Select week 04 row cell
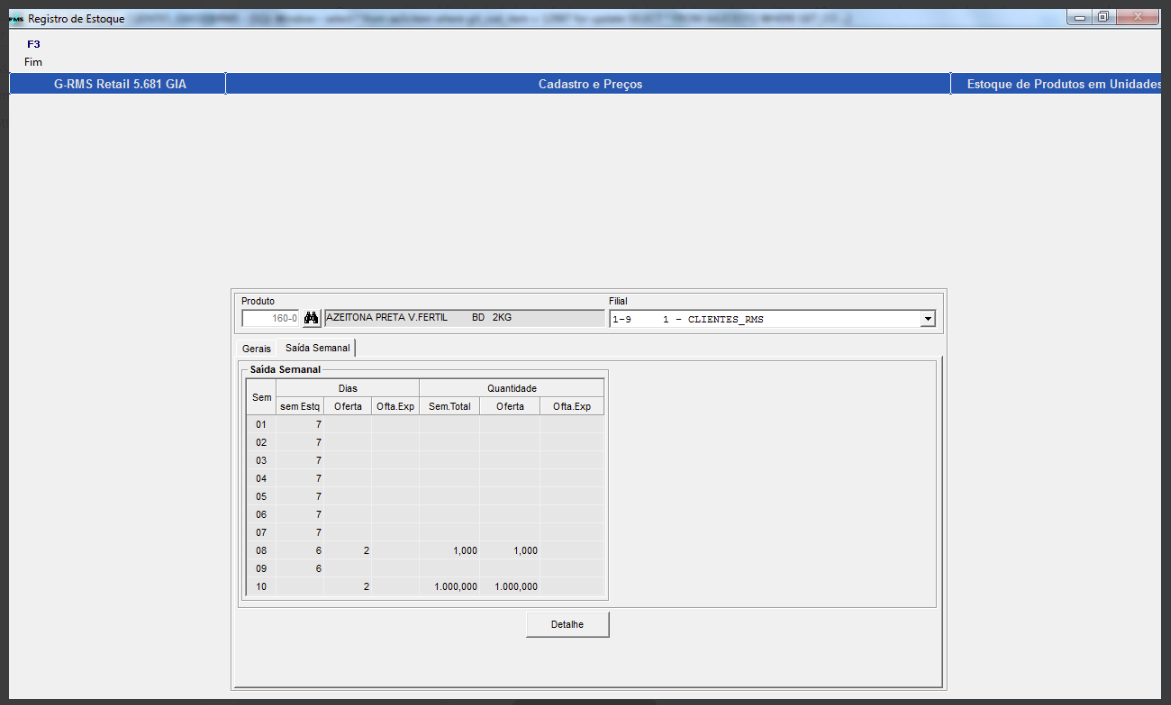 tap(261, 478)
